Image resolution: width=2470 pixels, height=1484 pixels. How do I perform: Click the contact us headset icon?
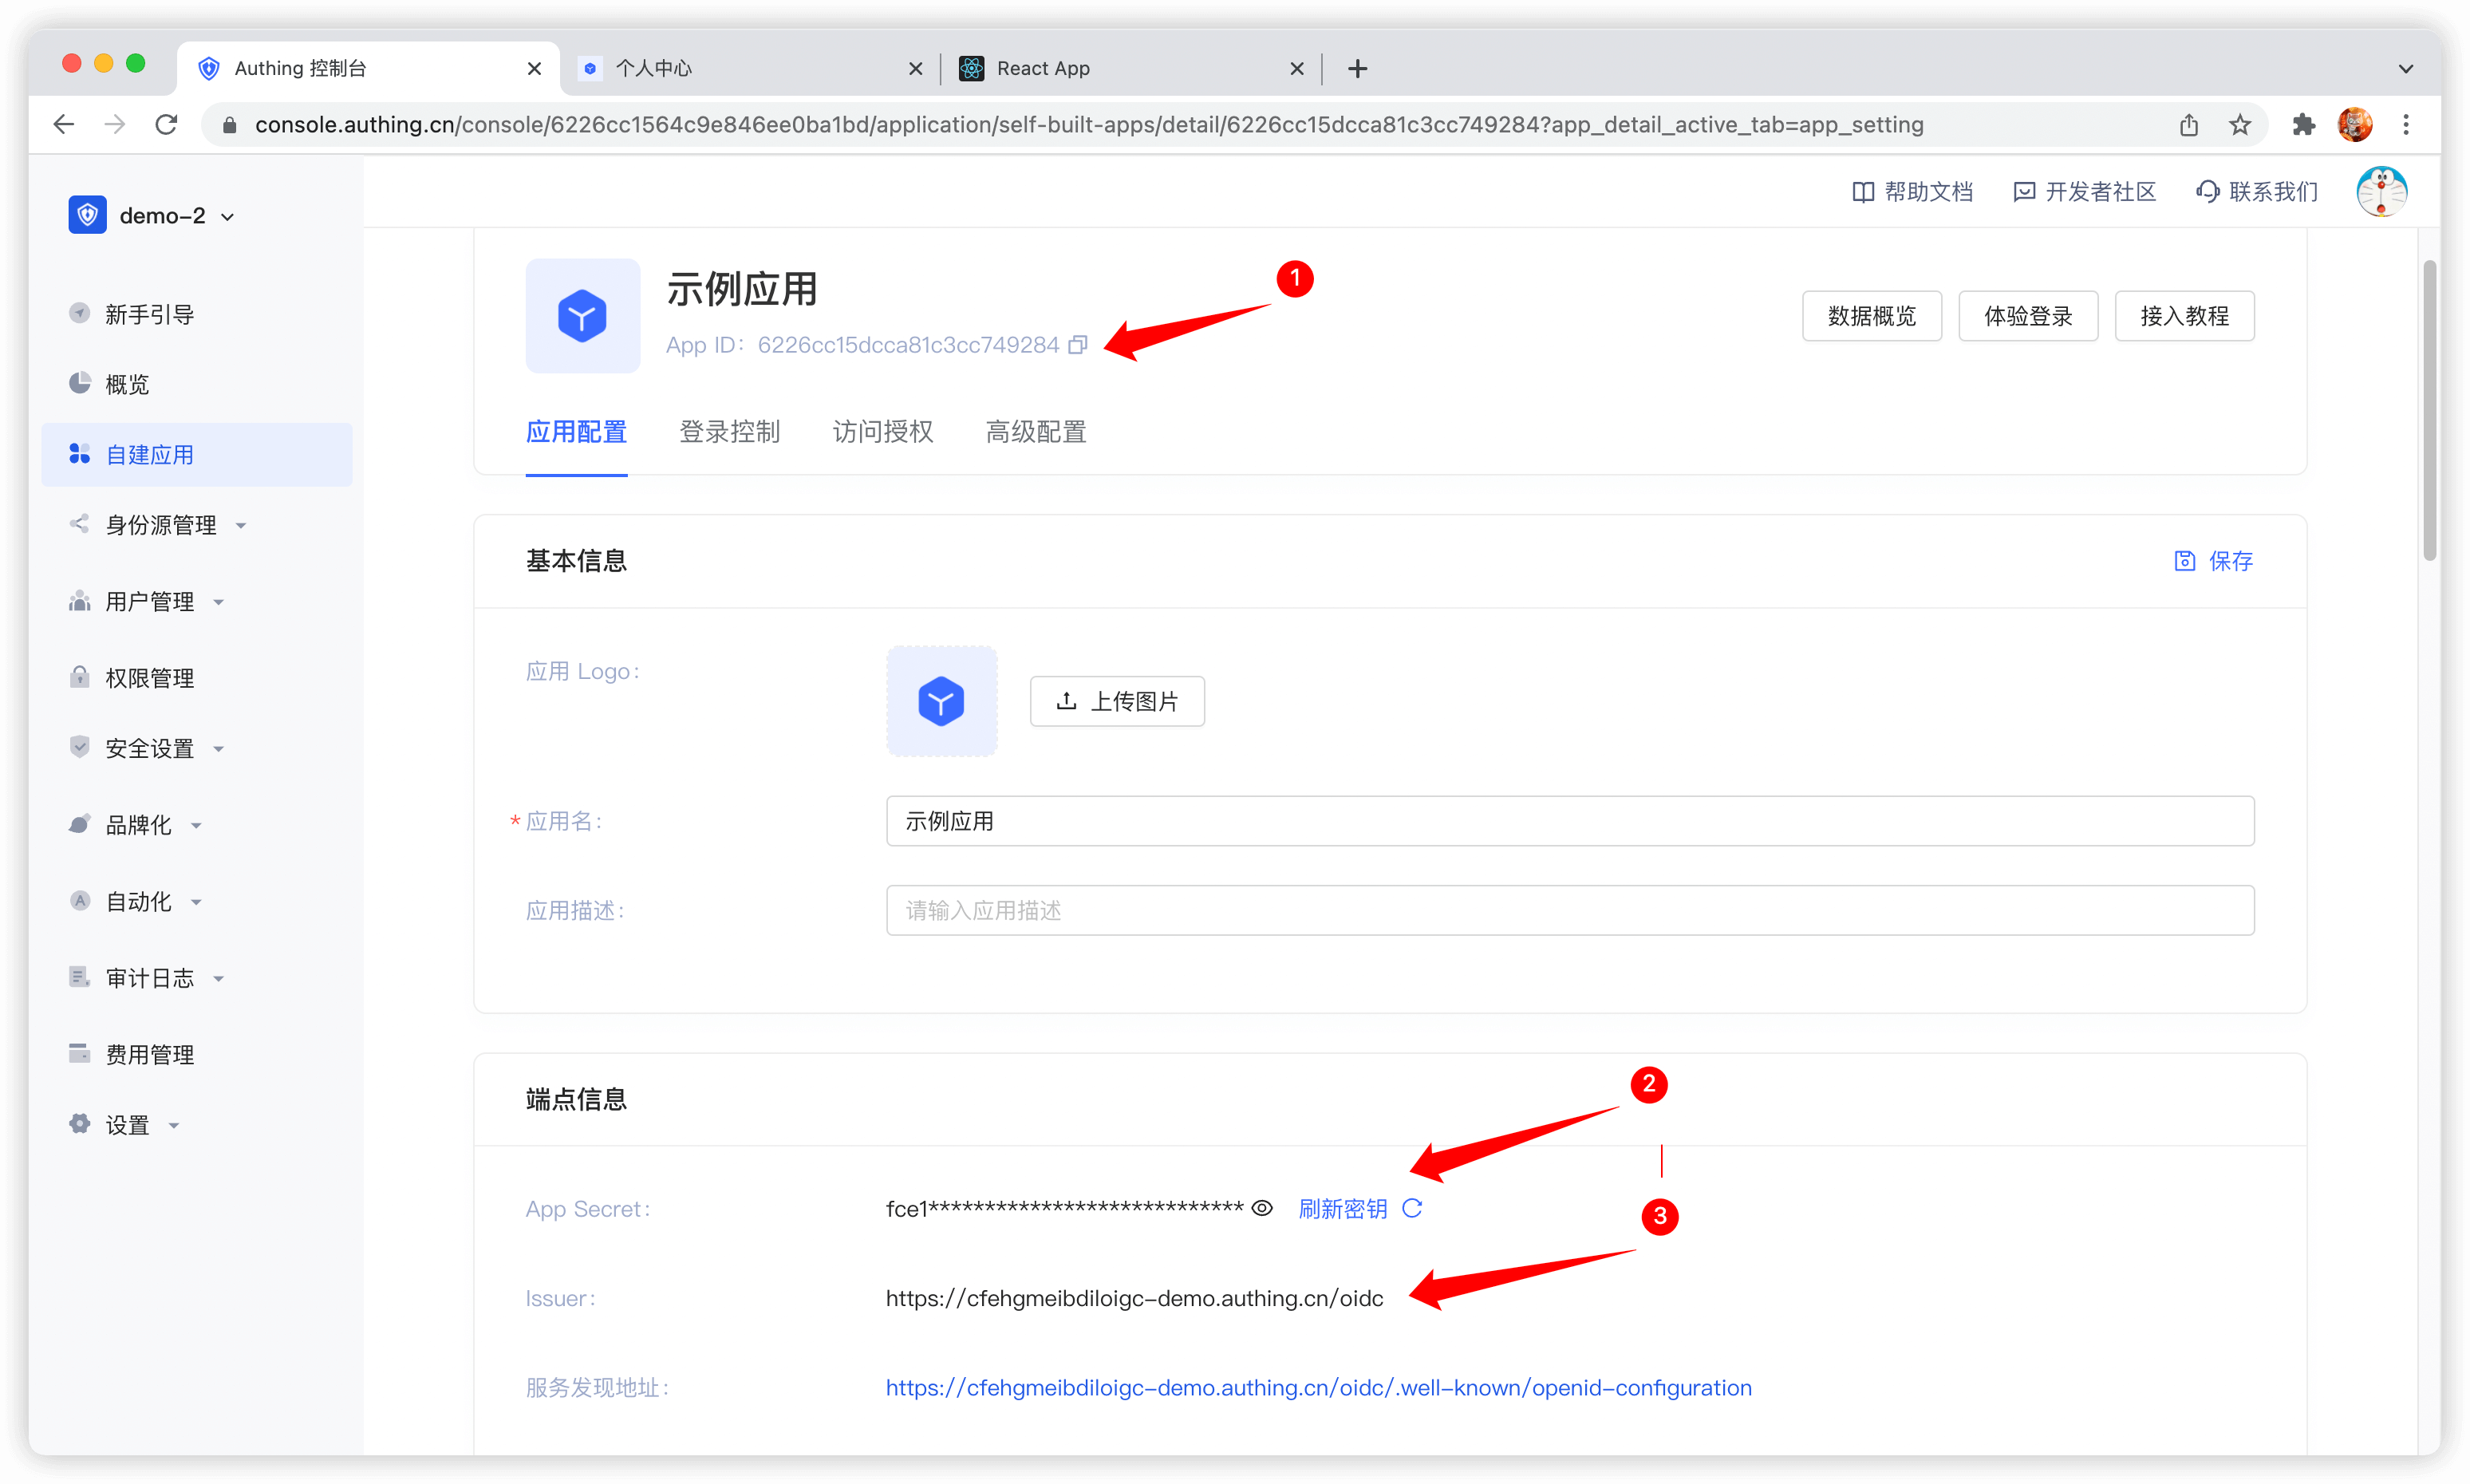2207,192
